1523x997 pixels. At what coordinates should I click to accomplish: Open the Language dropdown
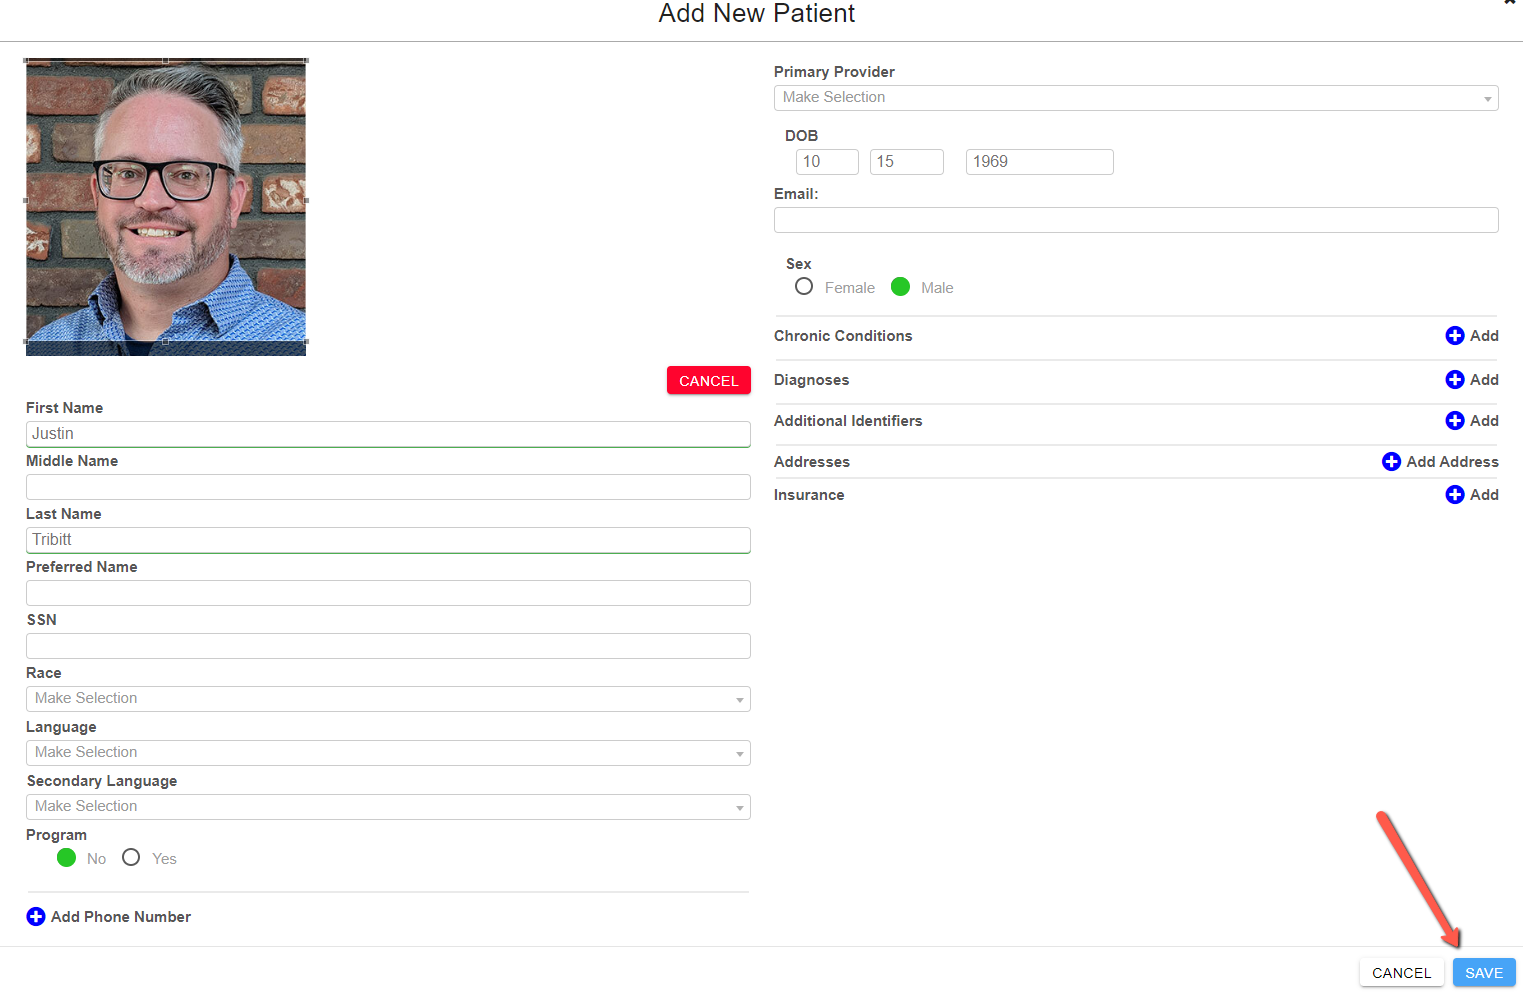pyautogui.click(x=388, y=753)
